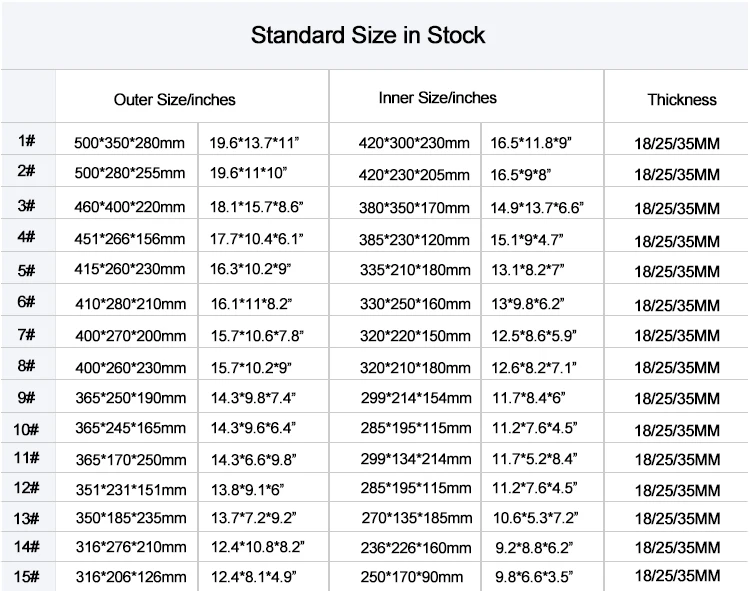750x591 pixels.
Task: Click inner size 420*230*205mm cell
Action: point(414,174)
